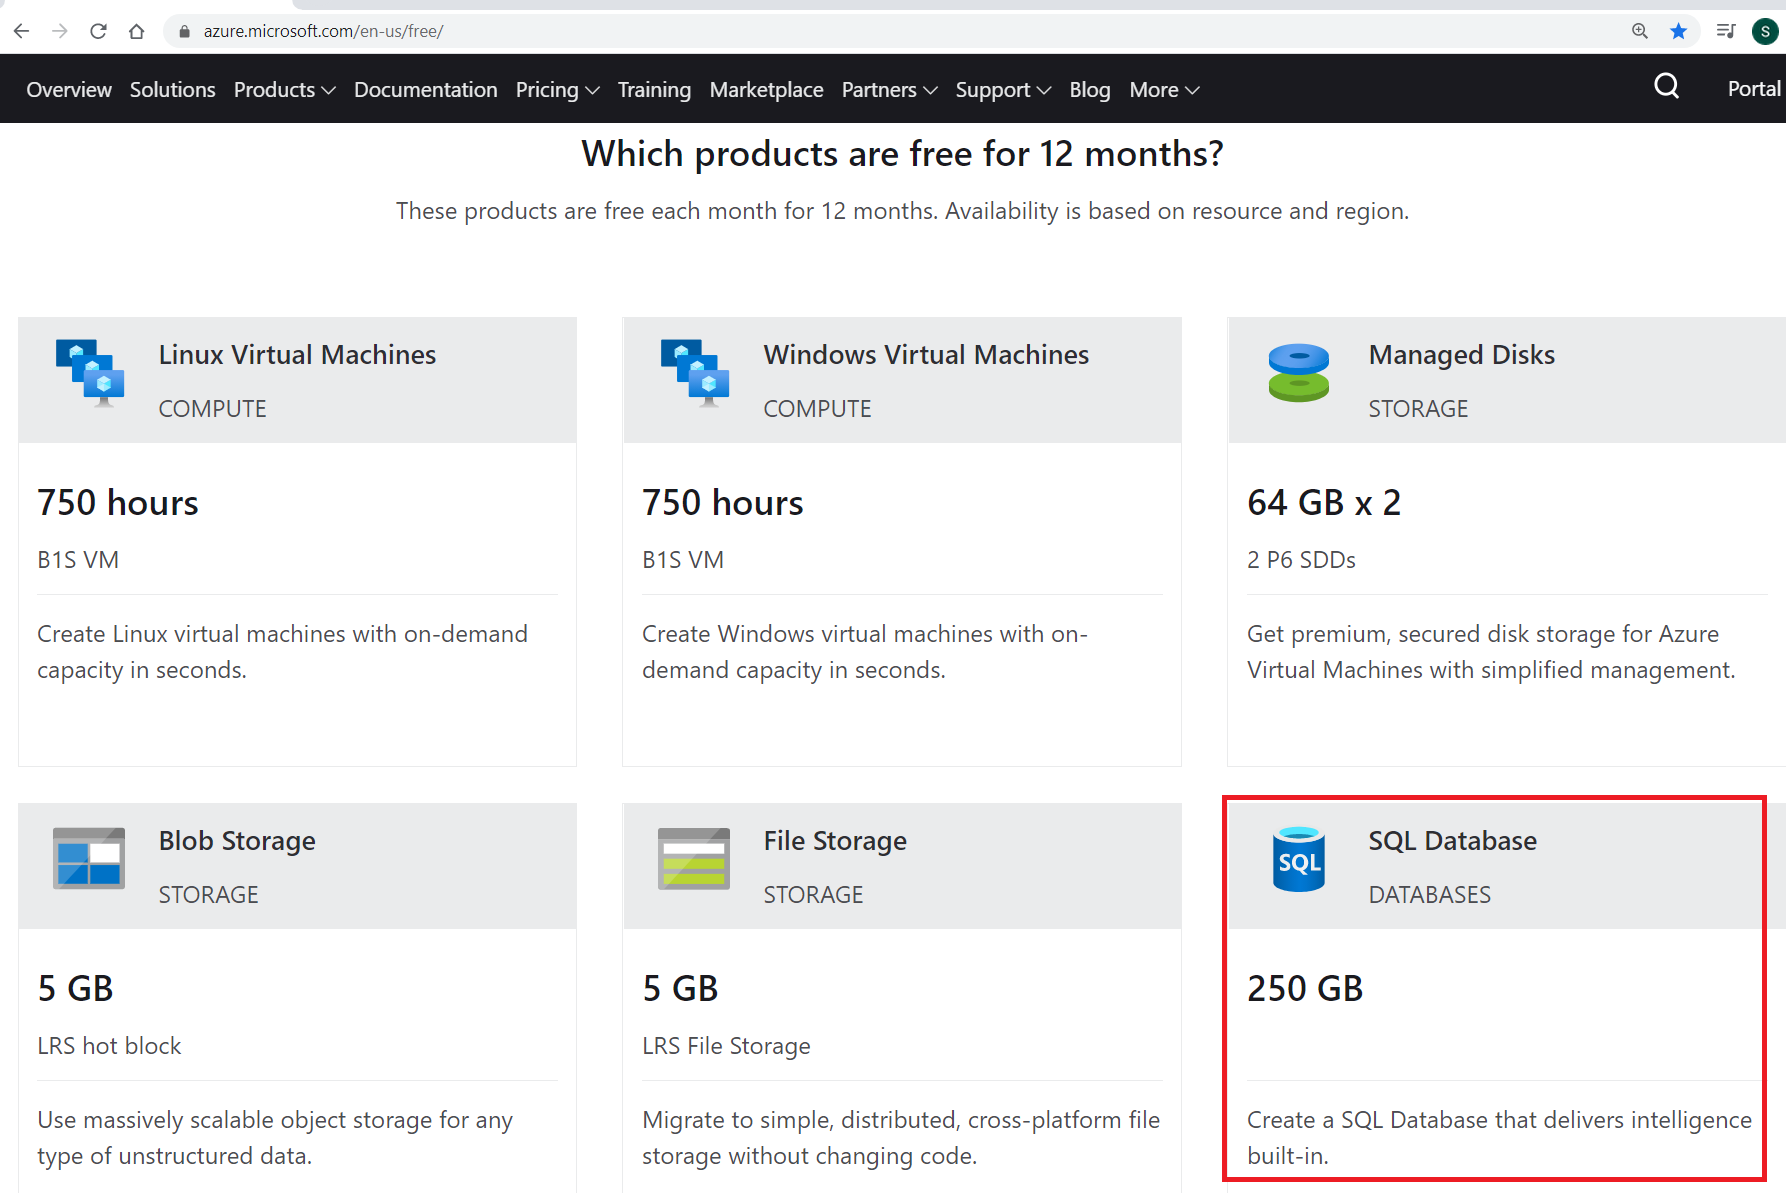Screen dimensions: 1786x1193
Task: Reload the page
Action: coord(98,31)
